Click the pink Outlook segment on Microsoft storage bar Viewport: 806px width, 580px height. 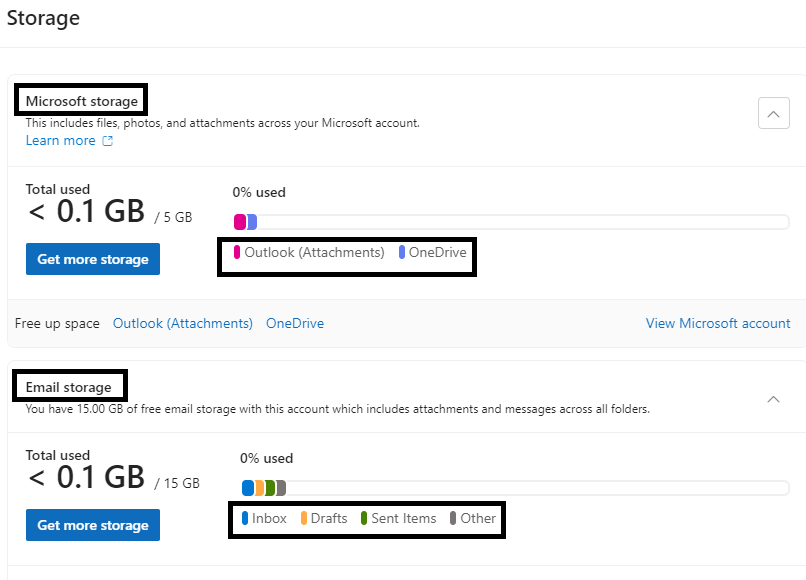238,221
